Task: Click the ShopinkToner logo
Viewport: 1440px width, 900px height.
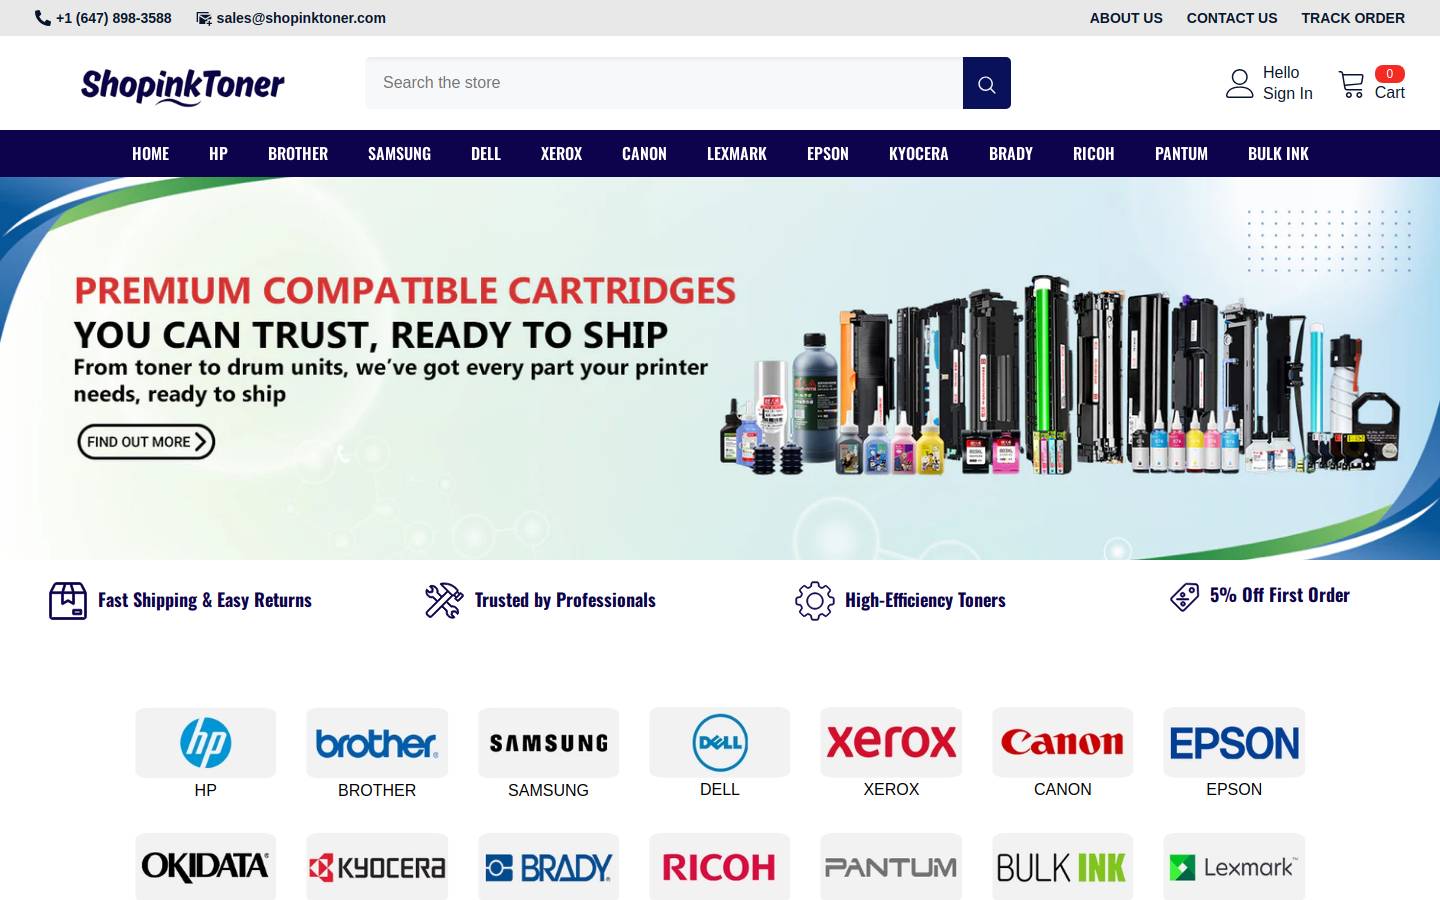Action: [183, 86]
